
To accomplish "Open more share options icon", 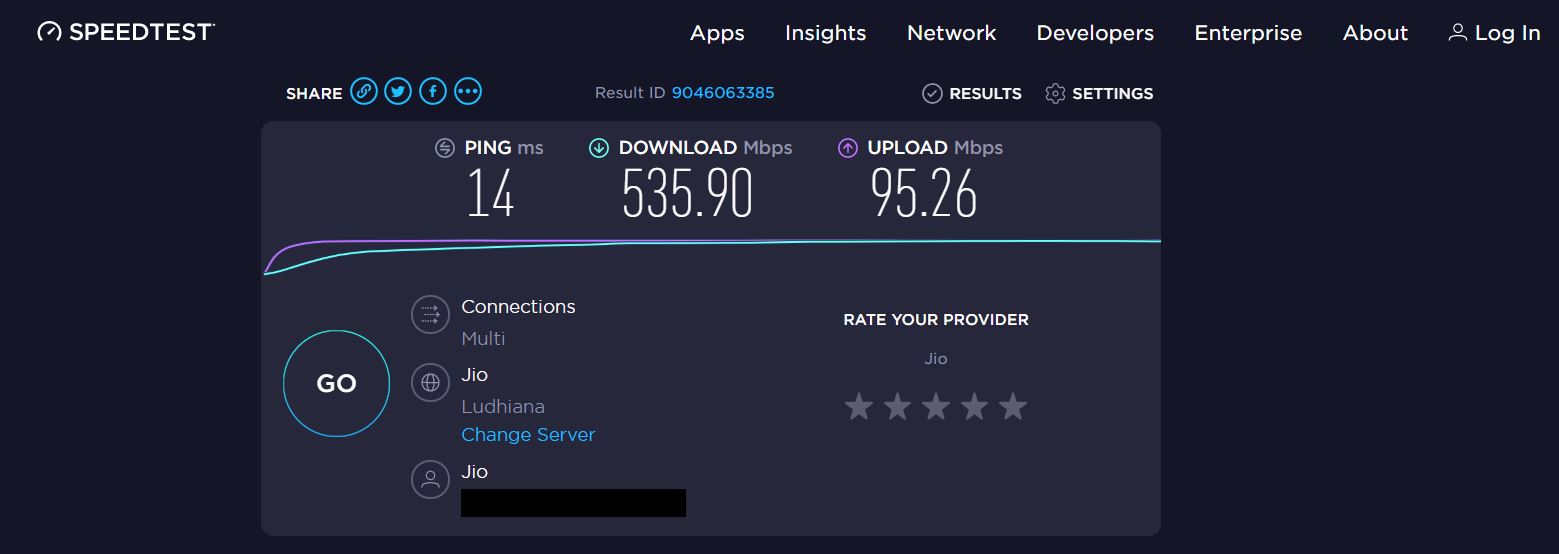I will coord(468,93).
